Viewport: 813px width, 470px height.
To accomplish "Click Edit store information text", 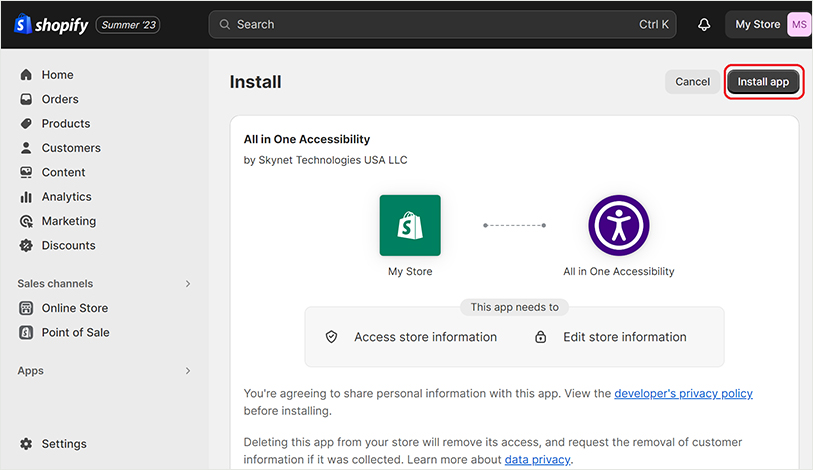I will pos(625,337).
